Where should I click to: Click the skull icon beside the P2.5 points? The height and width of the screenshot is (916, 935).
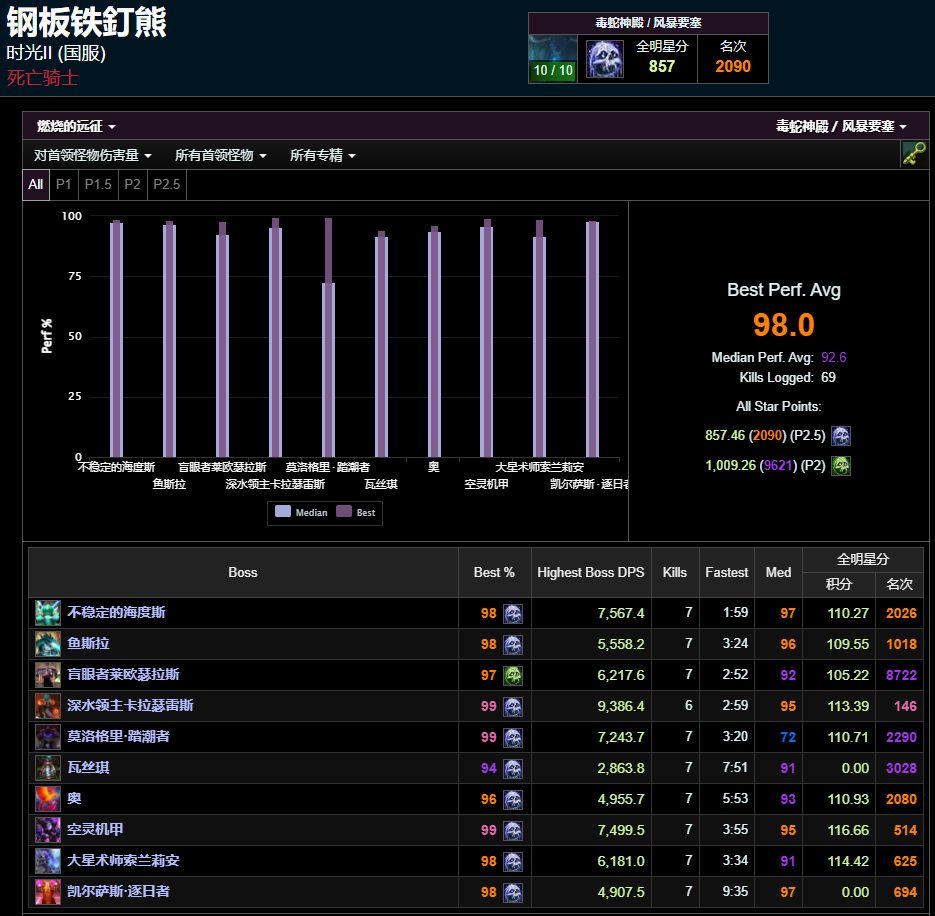pyautogui.click(x=841, y=436)
